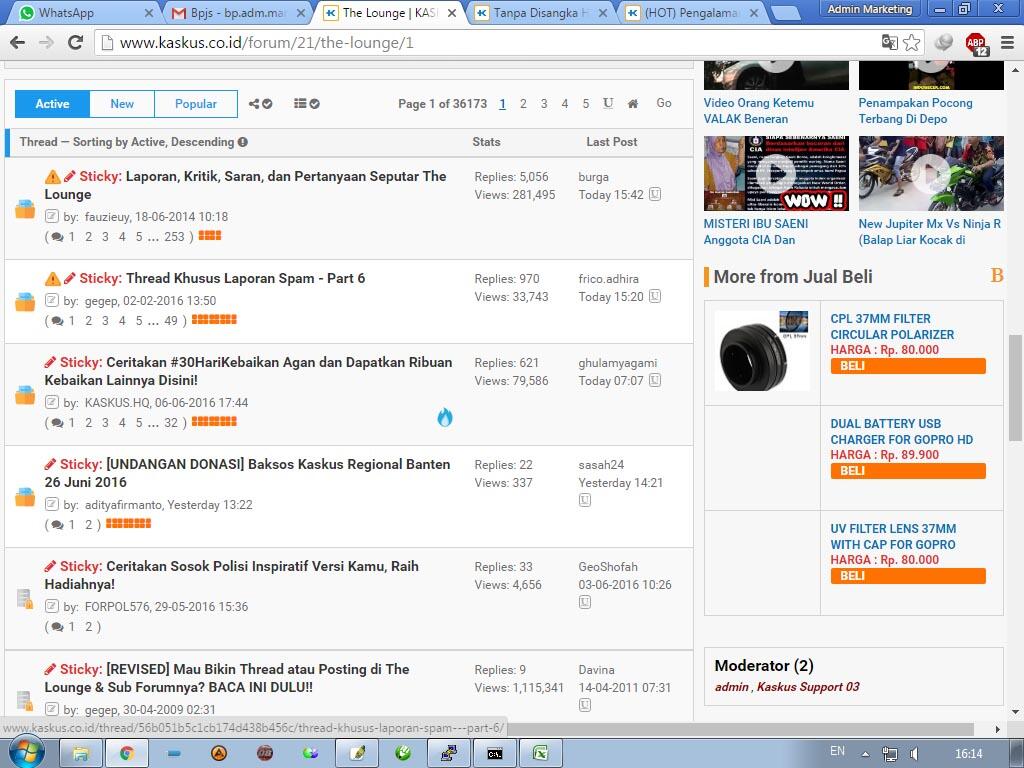Click the Go link in pagination
1024x768 pixels.
pos(664,103)
